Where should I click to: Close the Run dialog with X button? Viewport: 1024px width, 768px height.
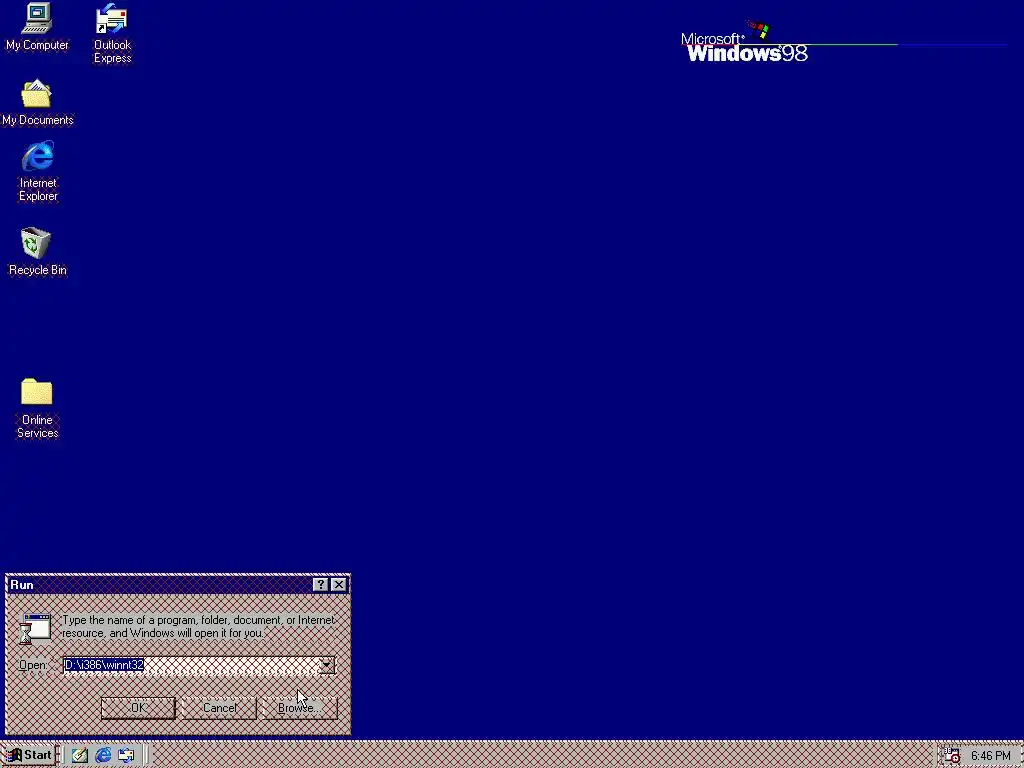pos(338,584)
